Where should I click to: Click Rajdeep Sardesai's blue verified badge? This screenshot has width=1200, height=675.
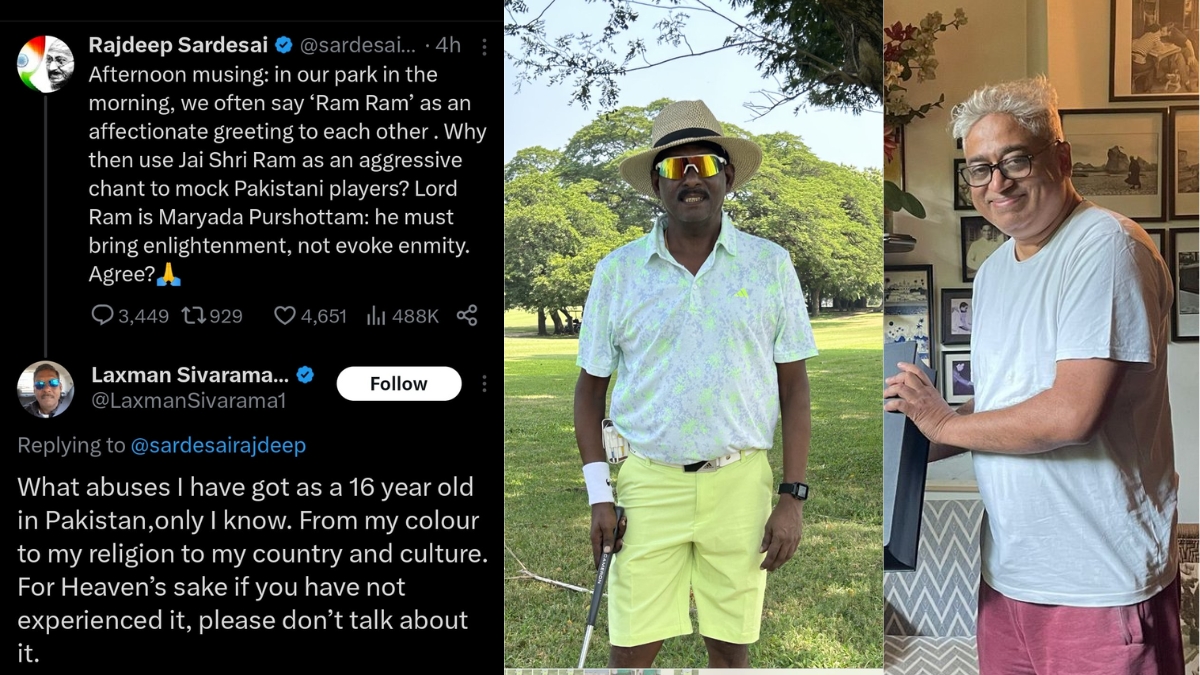pyautogui.click(x=284, y=45)
